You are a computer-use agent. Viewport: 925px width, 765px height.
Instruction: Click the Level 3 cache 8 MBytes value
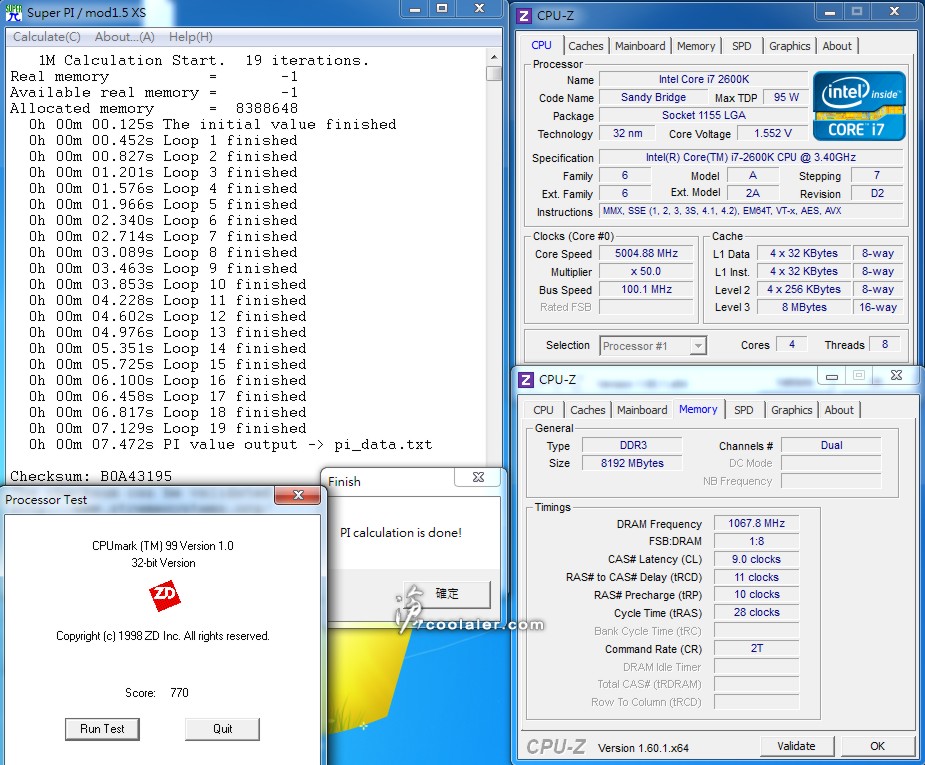point(804,307)
